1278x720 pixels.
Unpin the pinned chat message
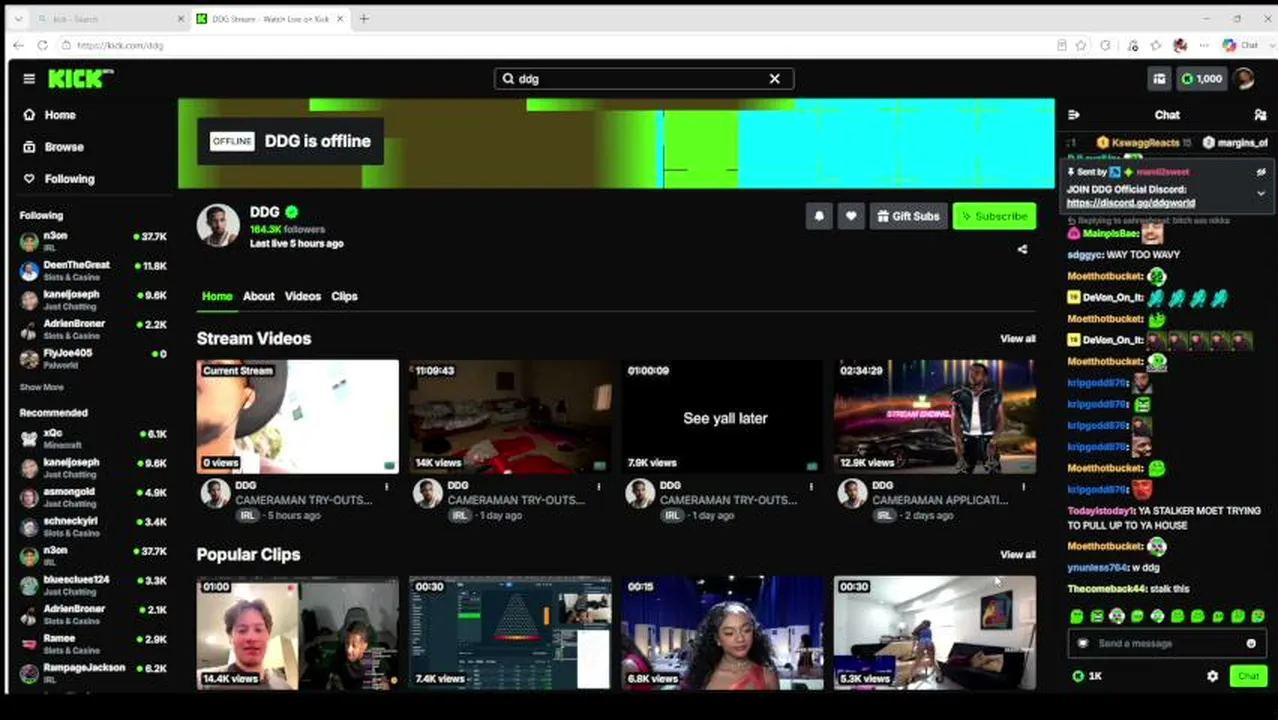[1261, 172]
